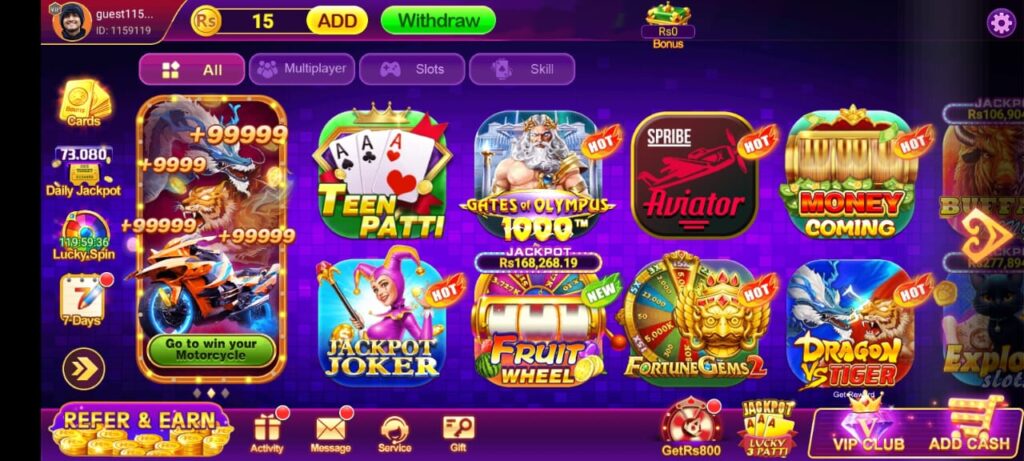Screen dimensions: 1024x461
Task: Select the Skill category tab
Action: tap(522, 69)
